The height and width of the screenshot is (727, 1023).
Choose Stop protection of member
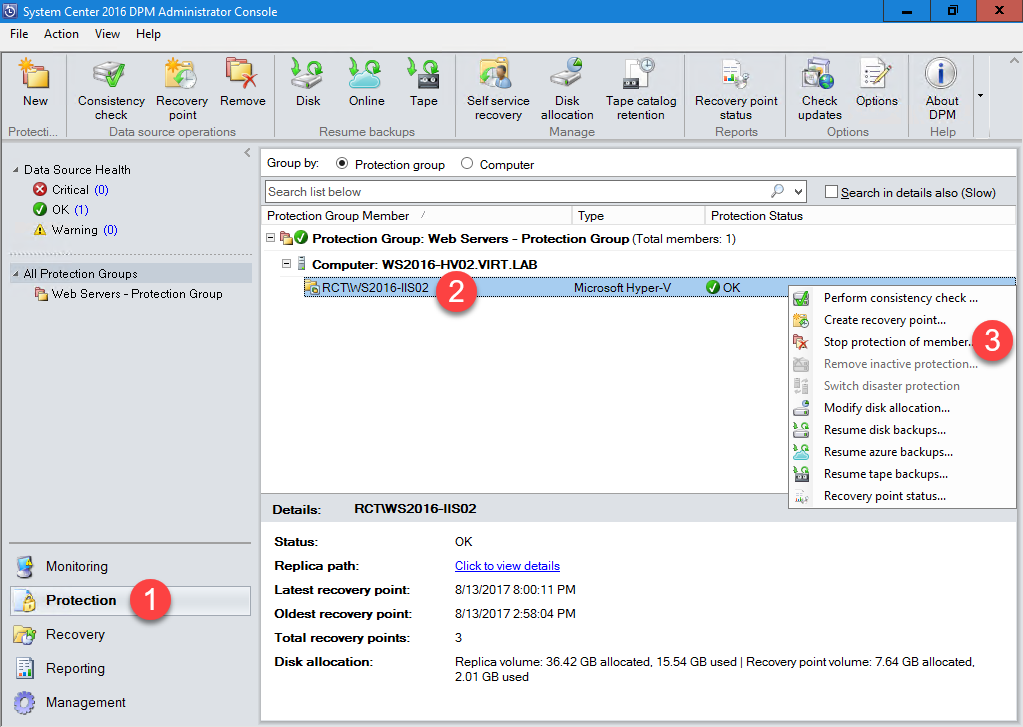902,342
